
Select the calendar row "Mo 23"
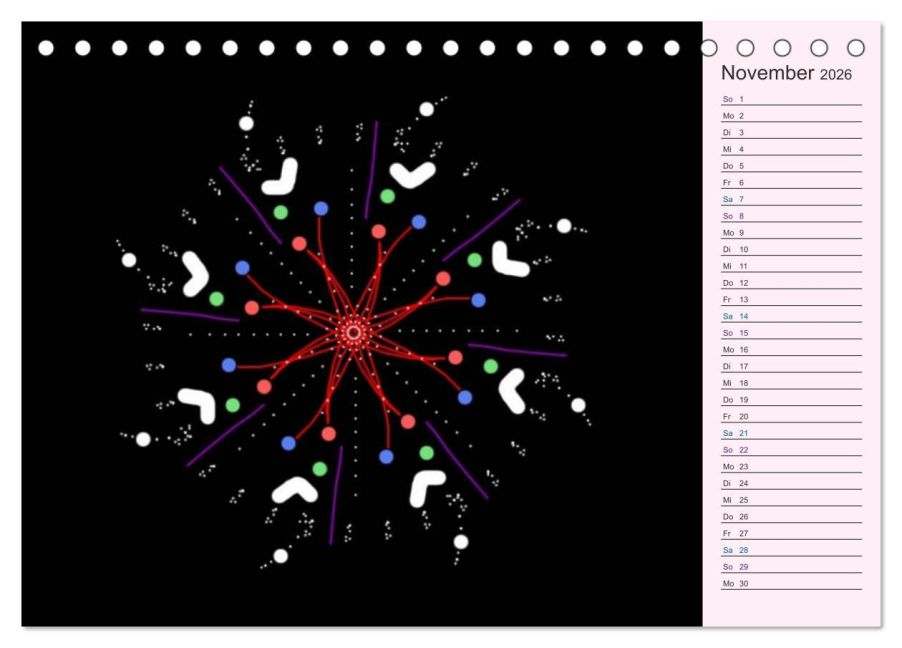coord(792,466)
